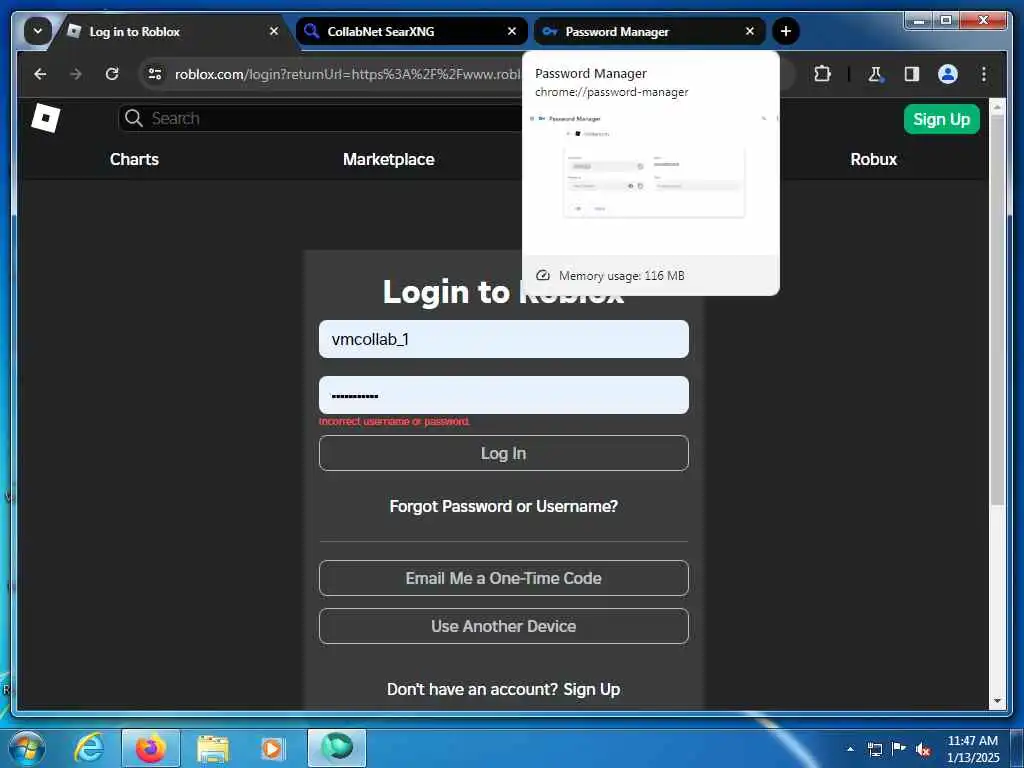This screenshot has width=1024, height=768.
Task: Reload the Roblox login page
Action: tap(112, 74)
